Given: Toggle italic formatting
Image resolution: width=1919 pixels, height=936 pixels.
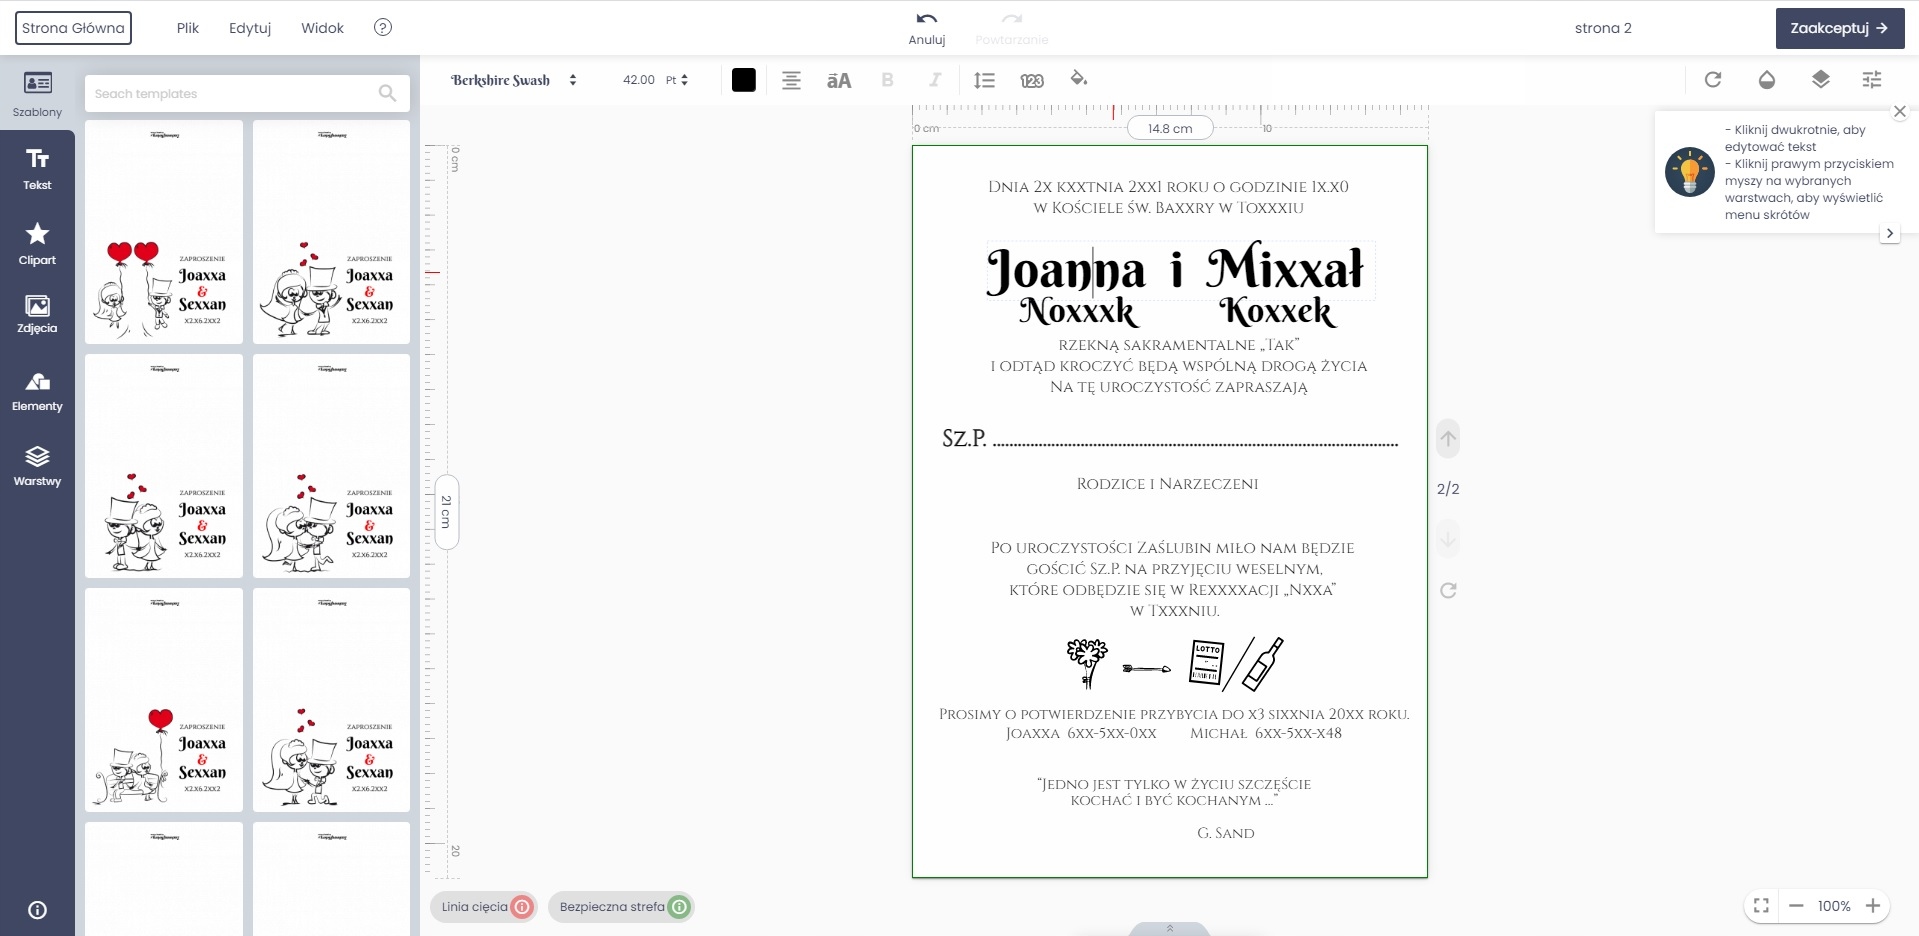Looking at the screenshot, I should point(935,80).
